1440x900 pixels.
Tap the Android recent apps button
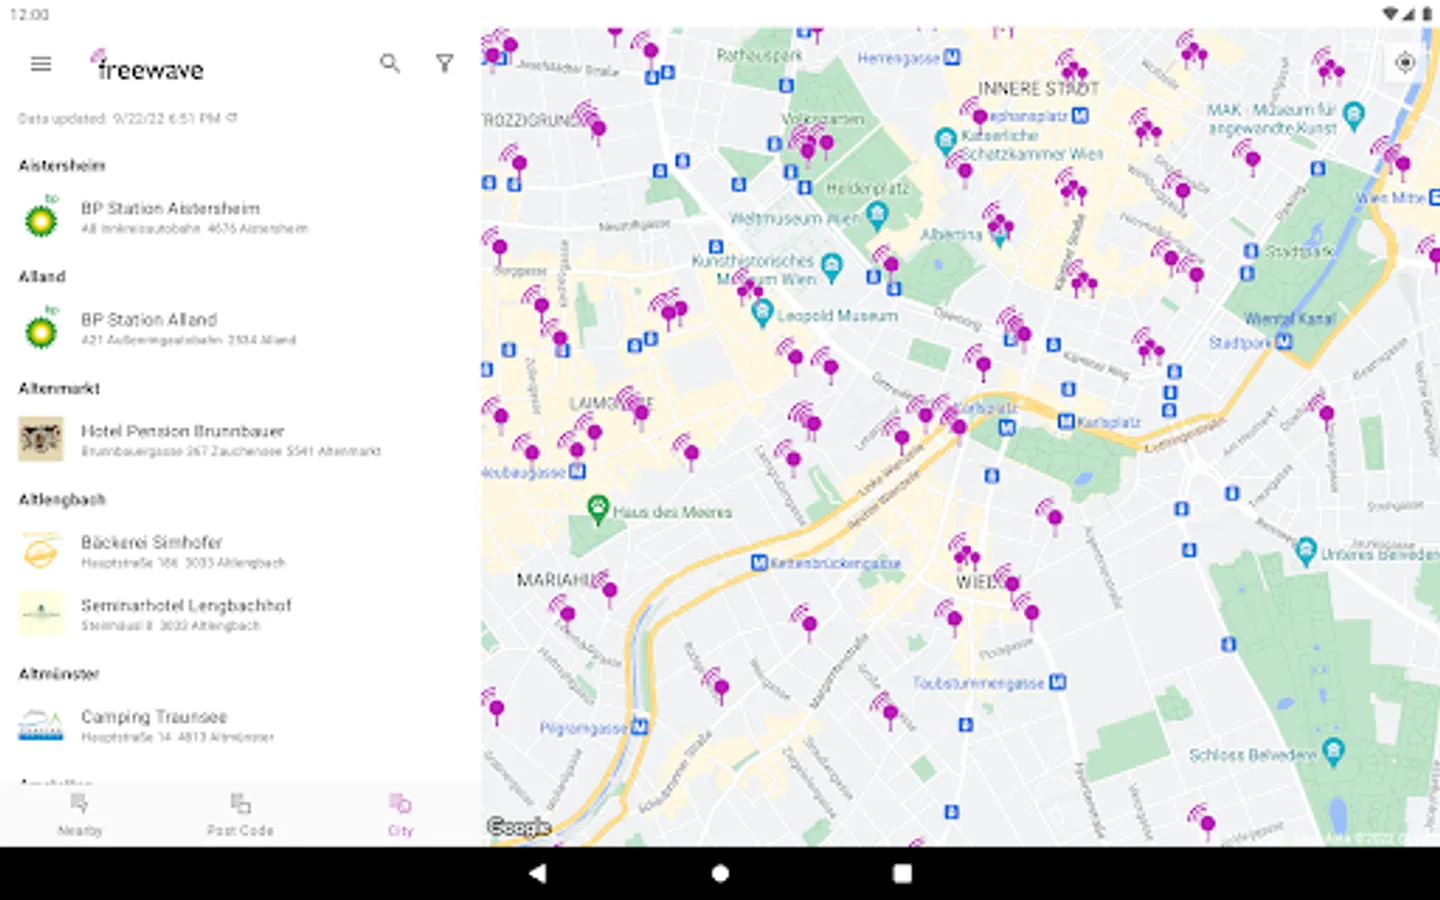tap(902, 873)
